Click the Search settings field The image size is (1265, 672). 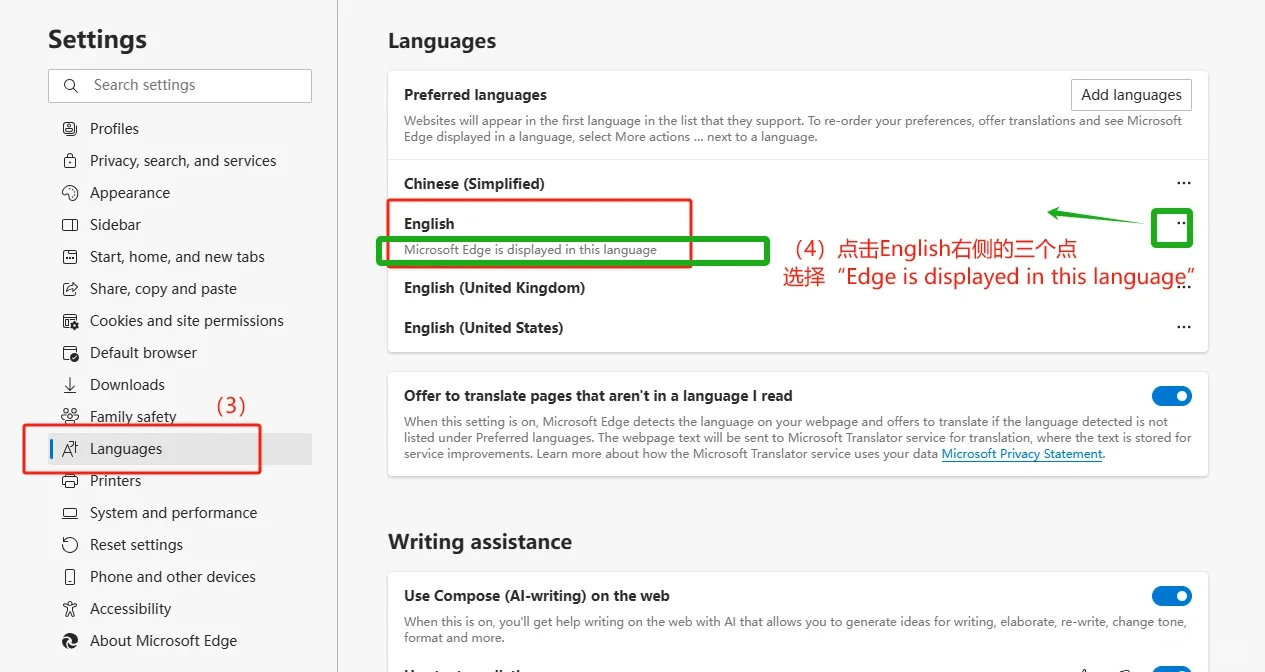(x=180, y=86)
